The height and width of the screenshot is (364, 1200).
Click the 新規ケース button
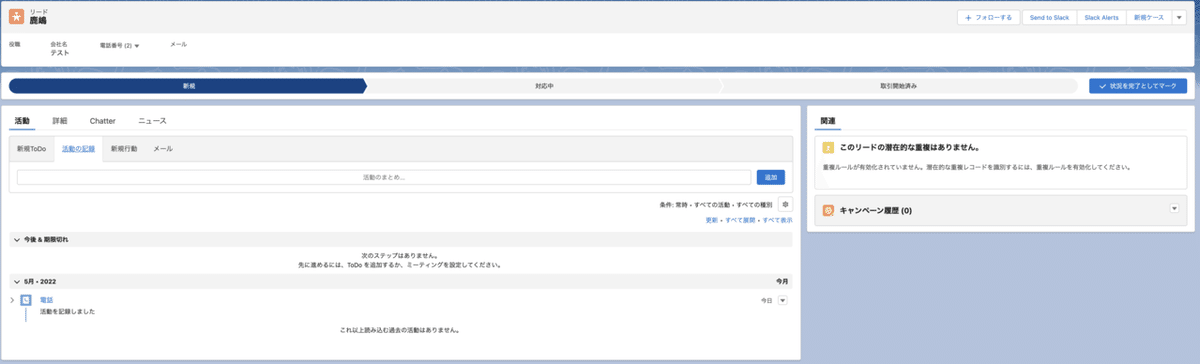(1148, 18)
